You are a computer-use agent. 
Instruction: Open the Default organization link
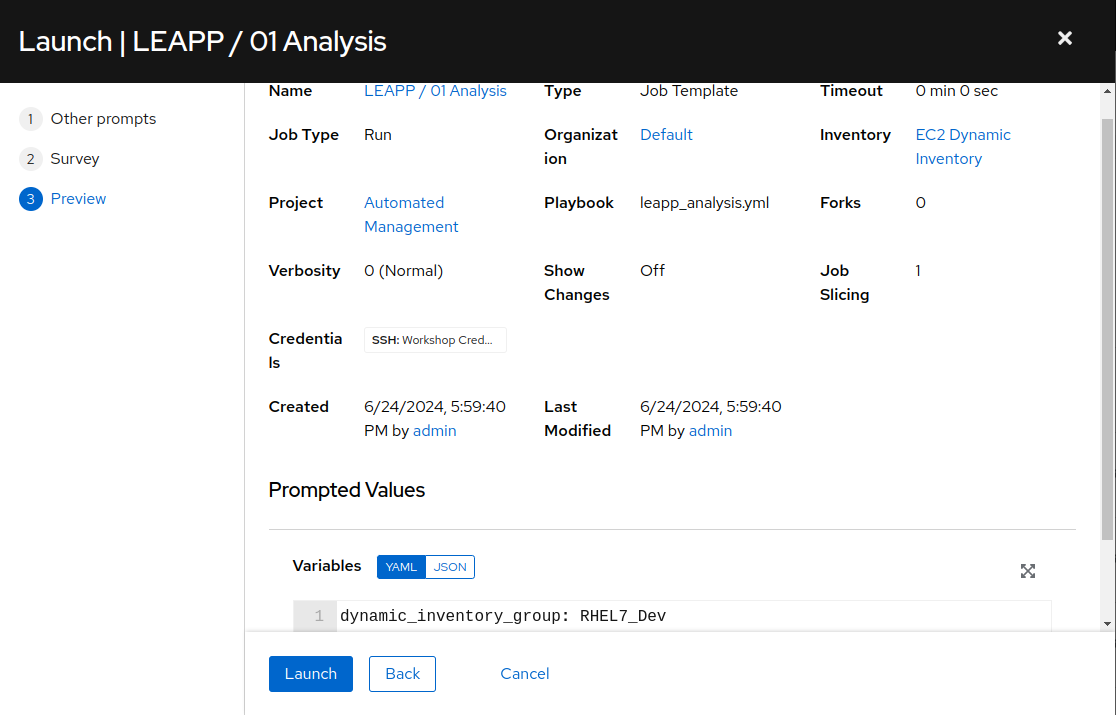[x=666, y=134]
